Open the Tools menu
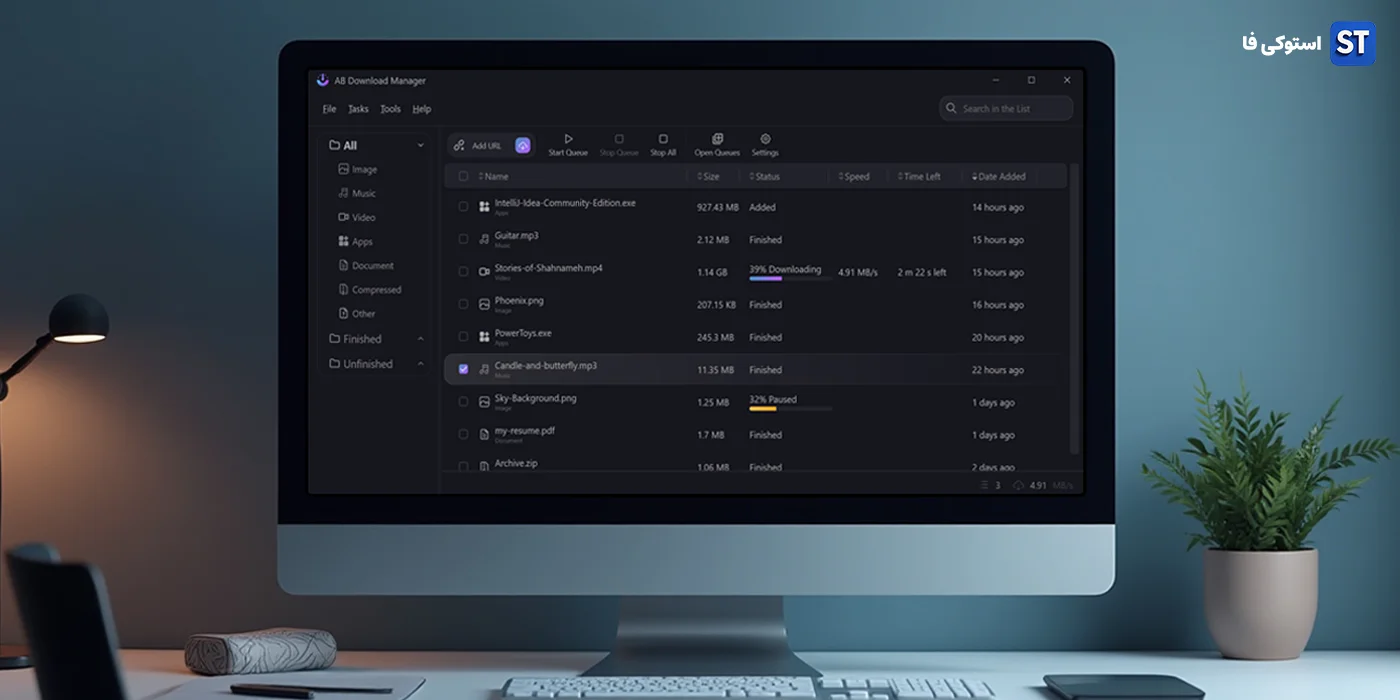This screenshot has height=700, width=1400. (390, 108)
